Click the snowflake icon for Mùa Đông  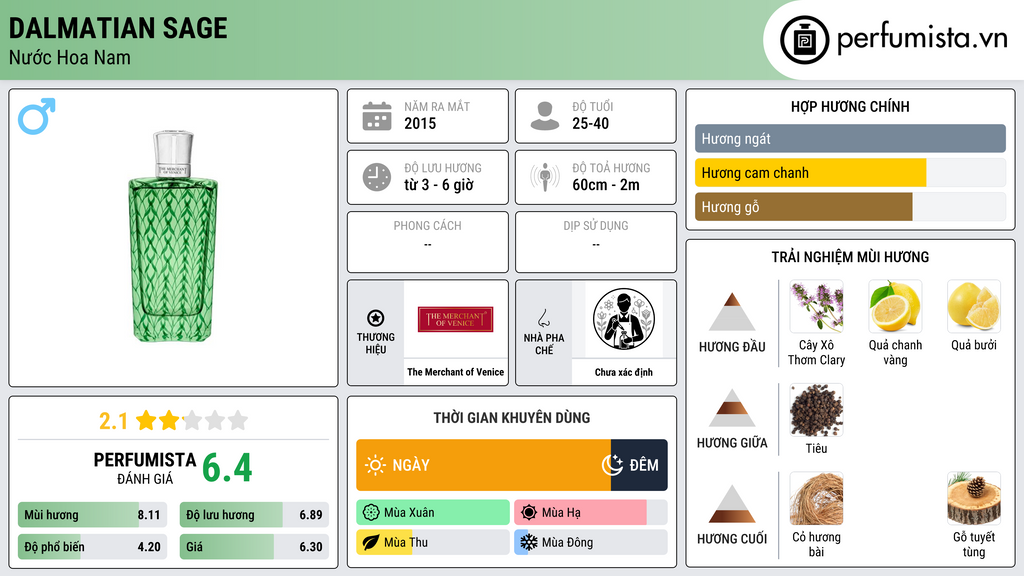[529, 542]
